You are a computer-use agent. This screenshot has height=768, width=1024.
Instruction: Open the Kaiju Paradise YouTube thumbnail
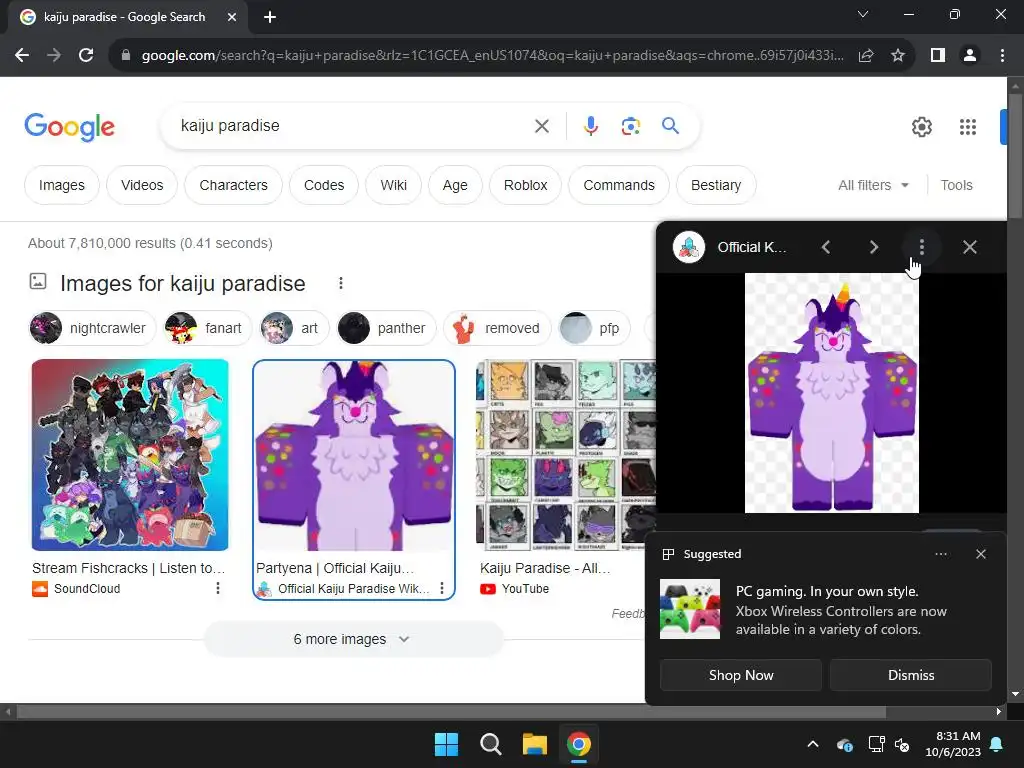pos(566,455)
